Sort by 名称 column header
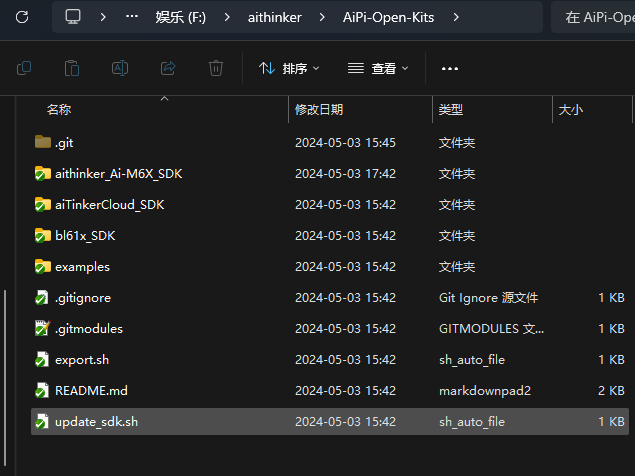 [x=59, y=109]
